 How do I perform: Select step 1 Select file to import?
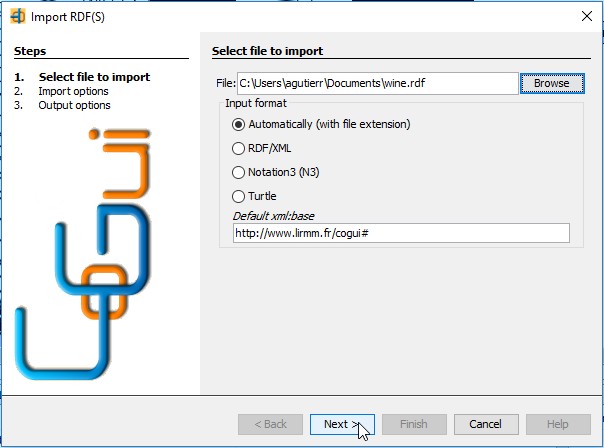point(94,77)
